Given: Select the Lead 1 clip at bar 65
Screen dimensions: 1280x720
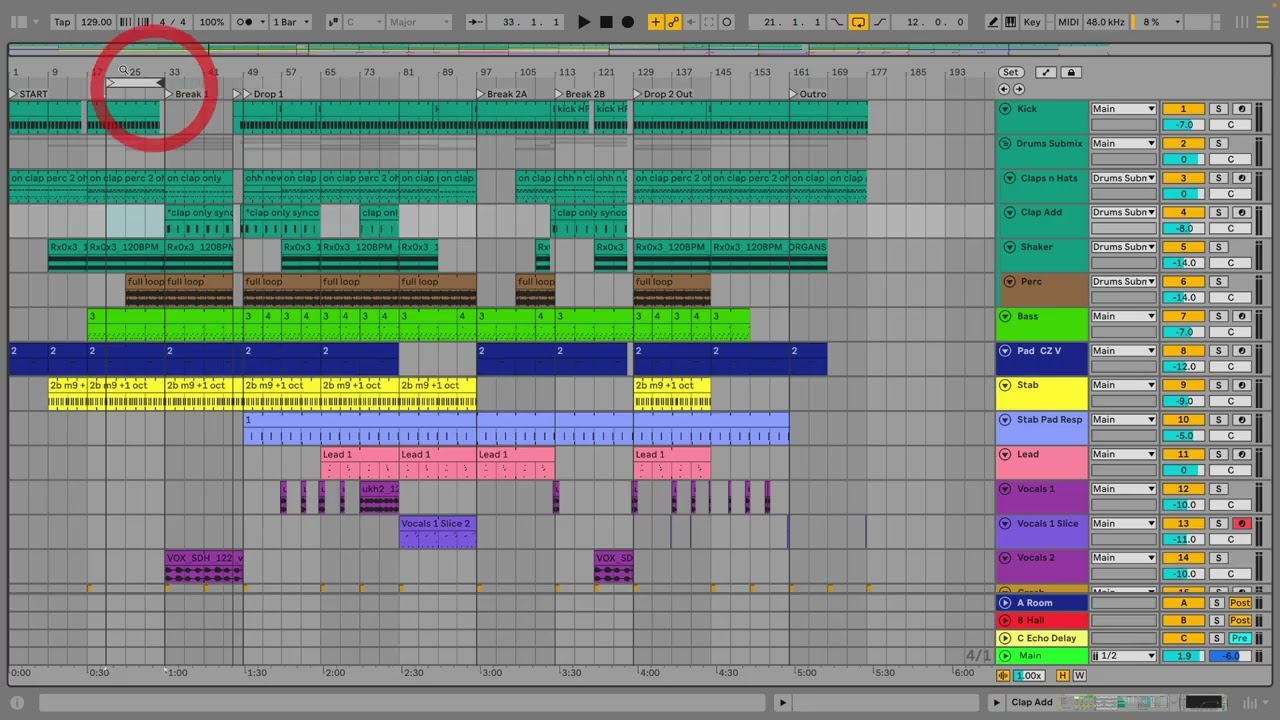Looking at the screenshot, I should (360, 463).
